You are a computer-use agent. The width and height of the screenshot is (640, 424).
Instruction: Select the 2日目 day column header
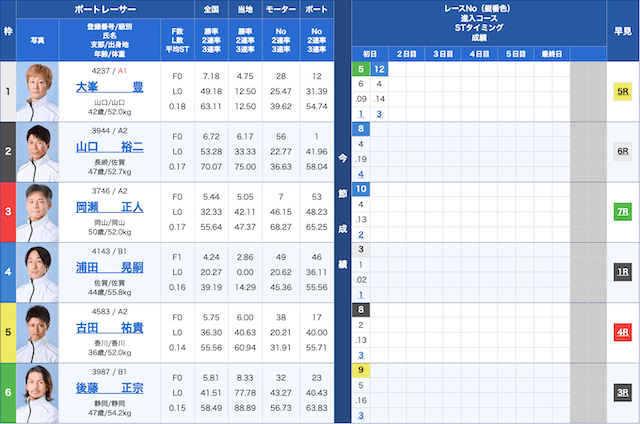pyautogui.click(x=406, y=53)
